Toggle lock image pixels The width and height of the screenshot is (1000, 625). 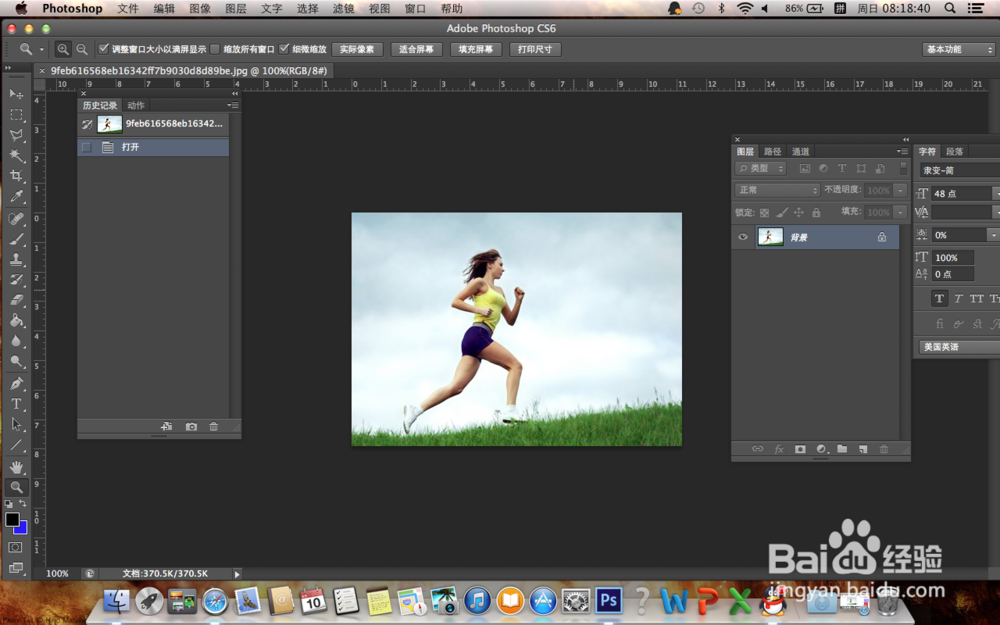[x=782, y=212]
